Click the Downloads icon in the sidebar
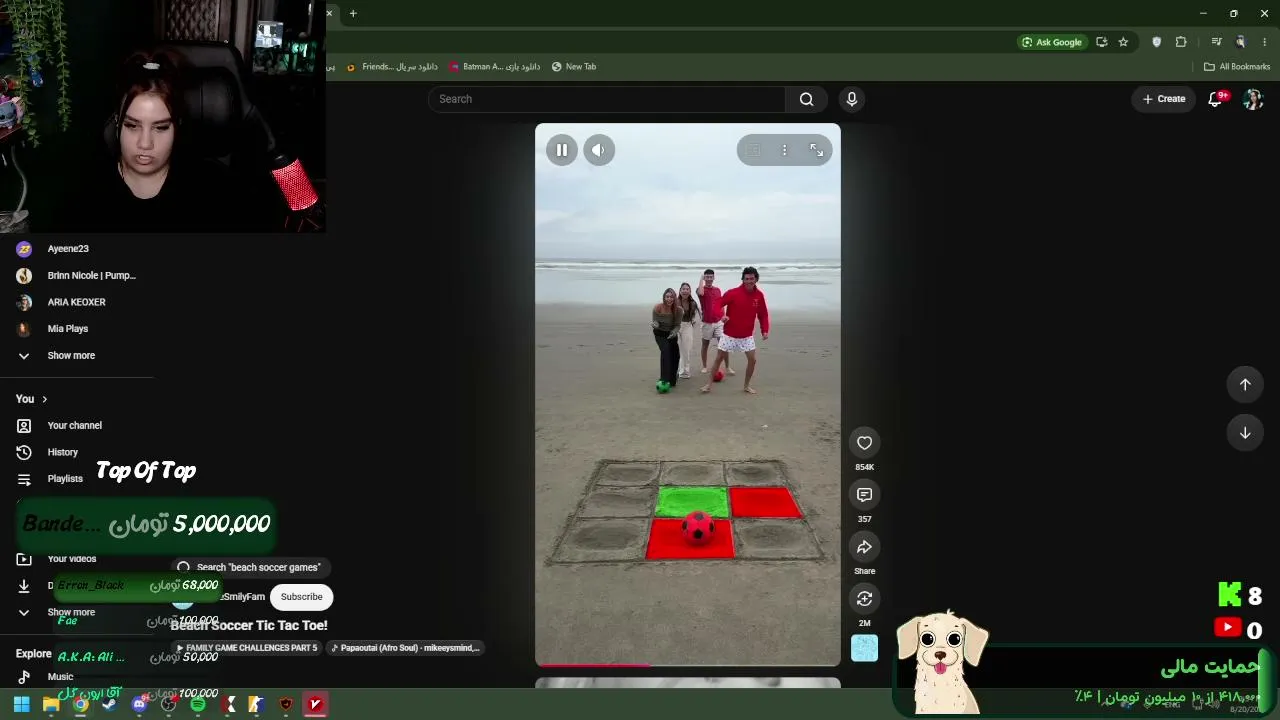Viewport: 1280px width, 720px height. [24, 586]
